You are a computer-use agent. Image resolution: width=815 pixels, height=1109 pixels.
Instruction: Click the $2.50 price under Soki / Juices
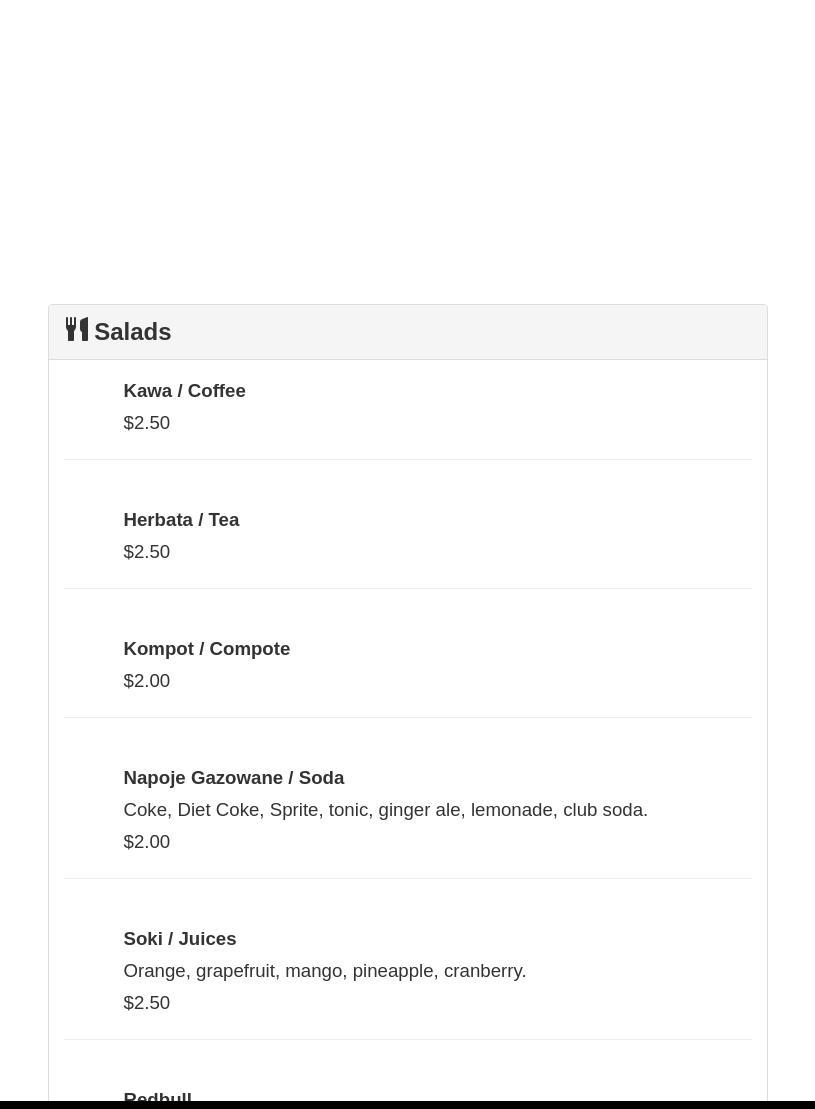point(146,1003)
